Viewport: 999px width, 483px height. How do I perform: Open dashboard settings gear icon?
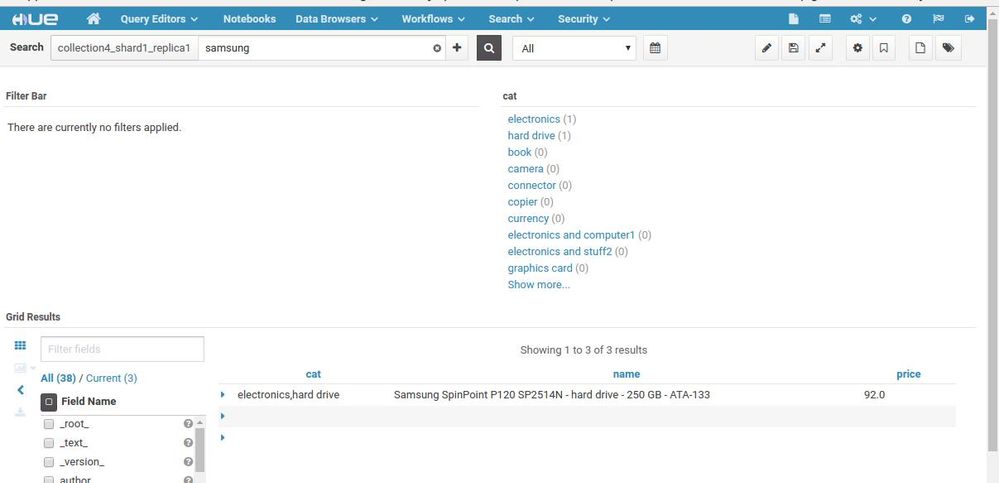[x=858, y=48]
